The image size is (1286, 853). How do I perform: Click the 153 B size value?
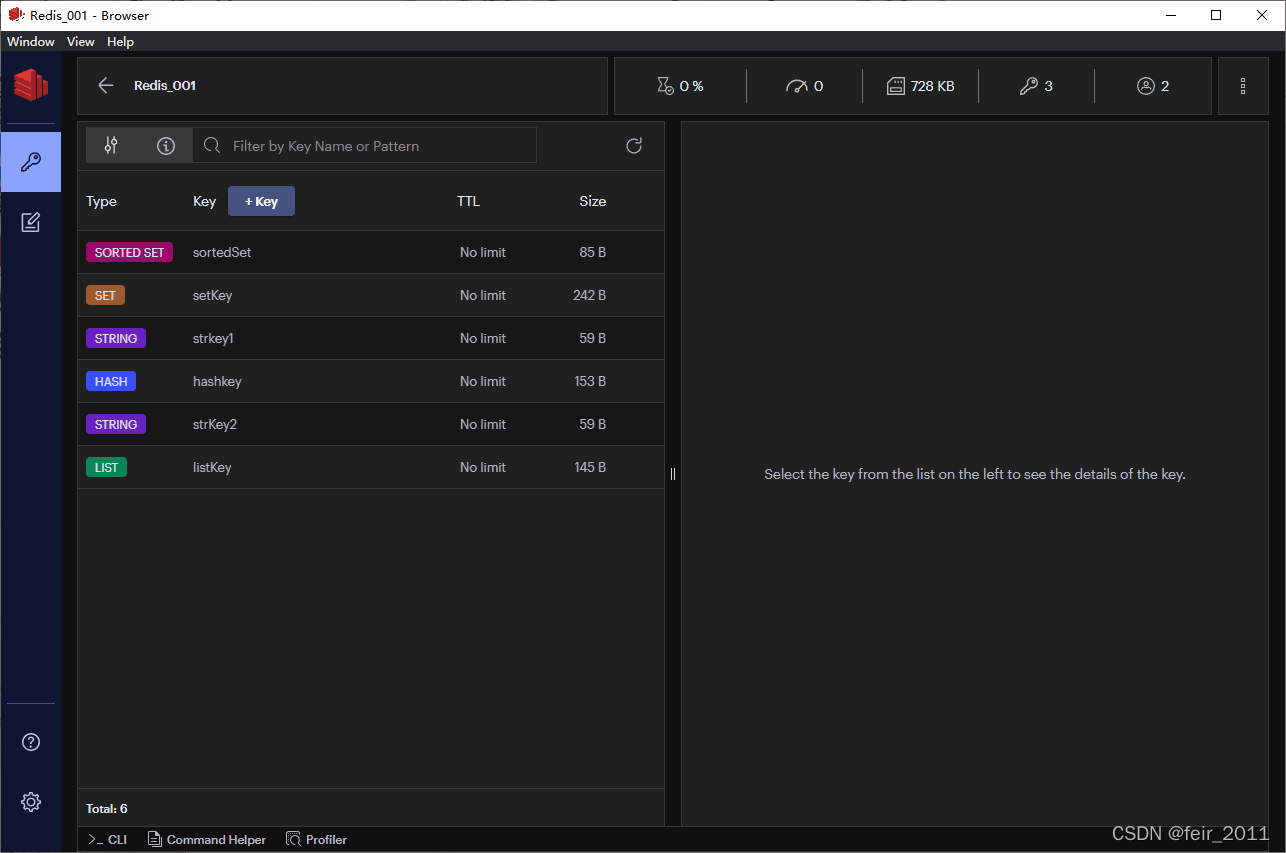pyautogui.click(x=590, y=381)
